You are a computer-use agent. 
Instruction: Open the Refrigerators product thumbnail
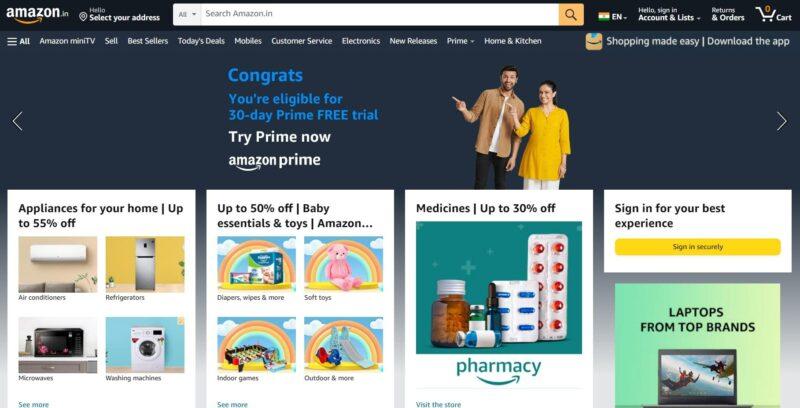145,264
